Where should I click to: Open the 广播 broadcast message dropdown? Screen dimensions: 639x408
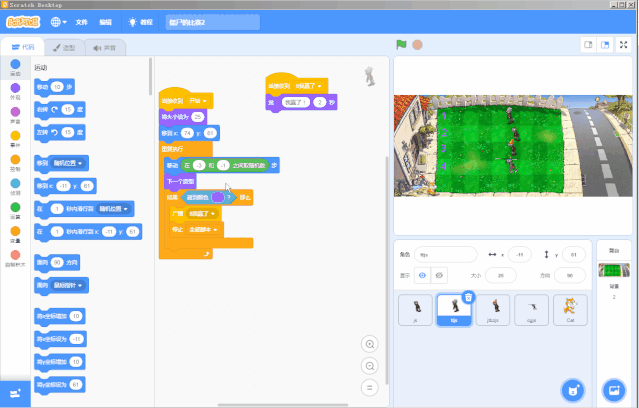(x=201, y=213)
